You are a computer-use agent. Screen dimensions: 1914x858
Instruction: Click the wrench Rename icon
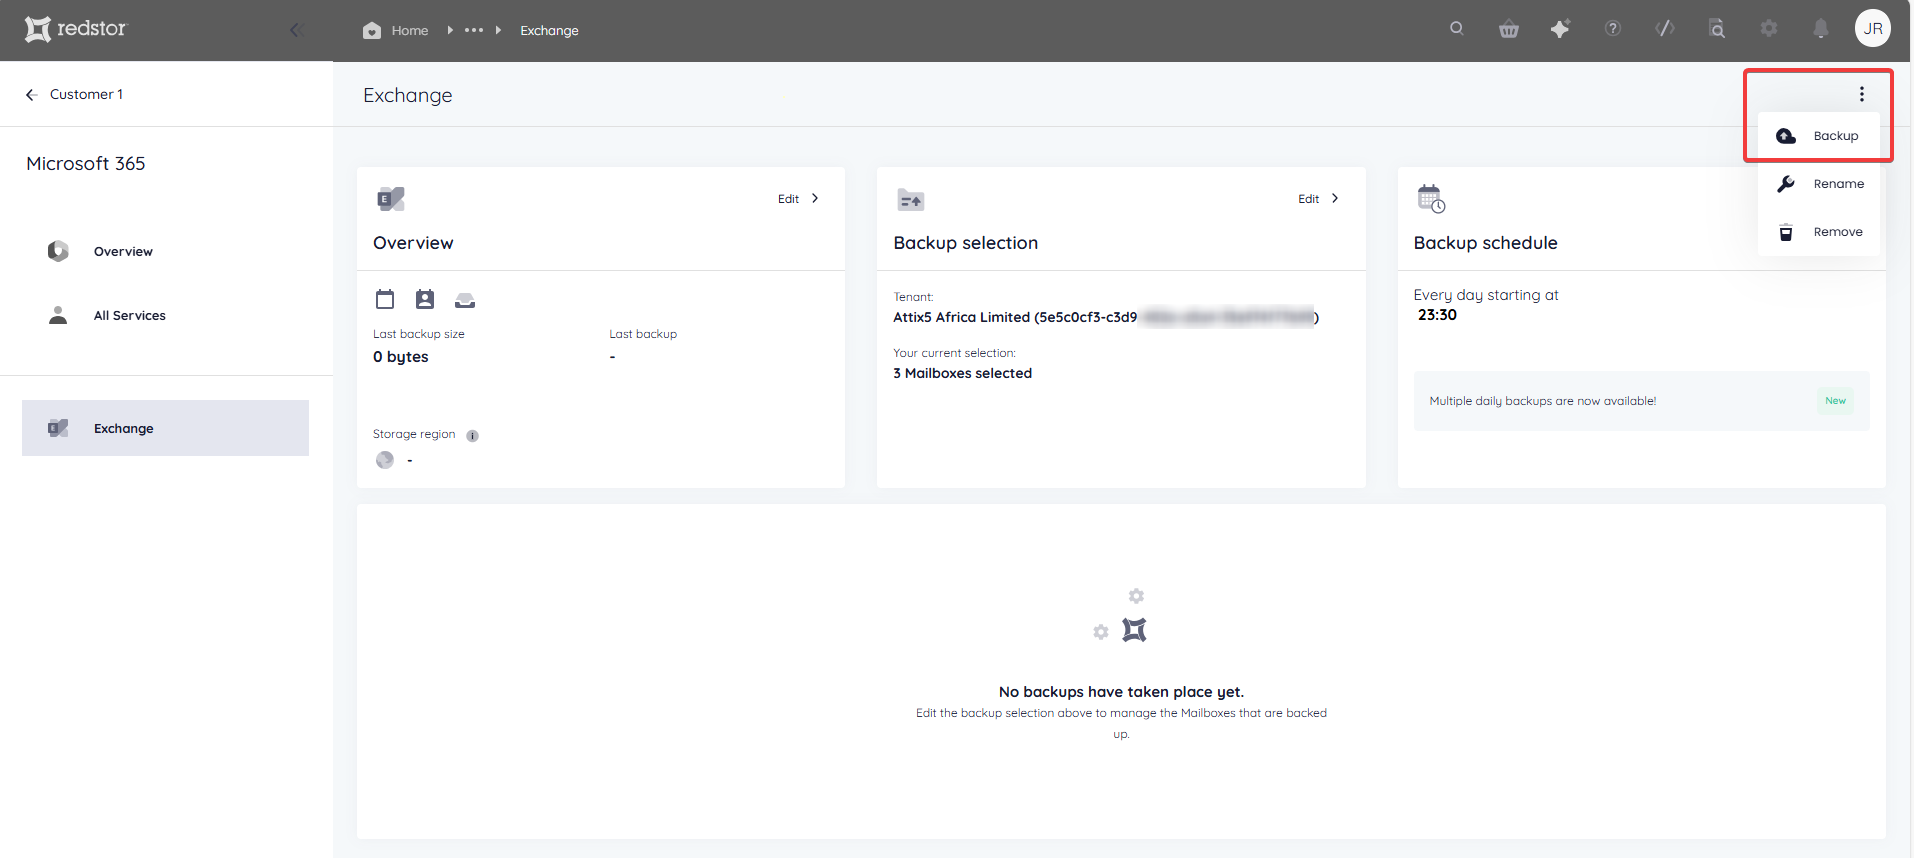point(1786,184)
